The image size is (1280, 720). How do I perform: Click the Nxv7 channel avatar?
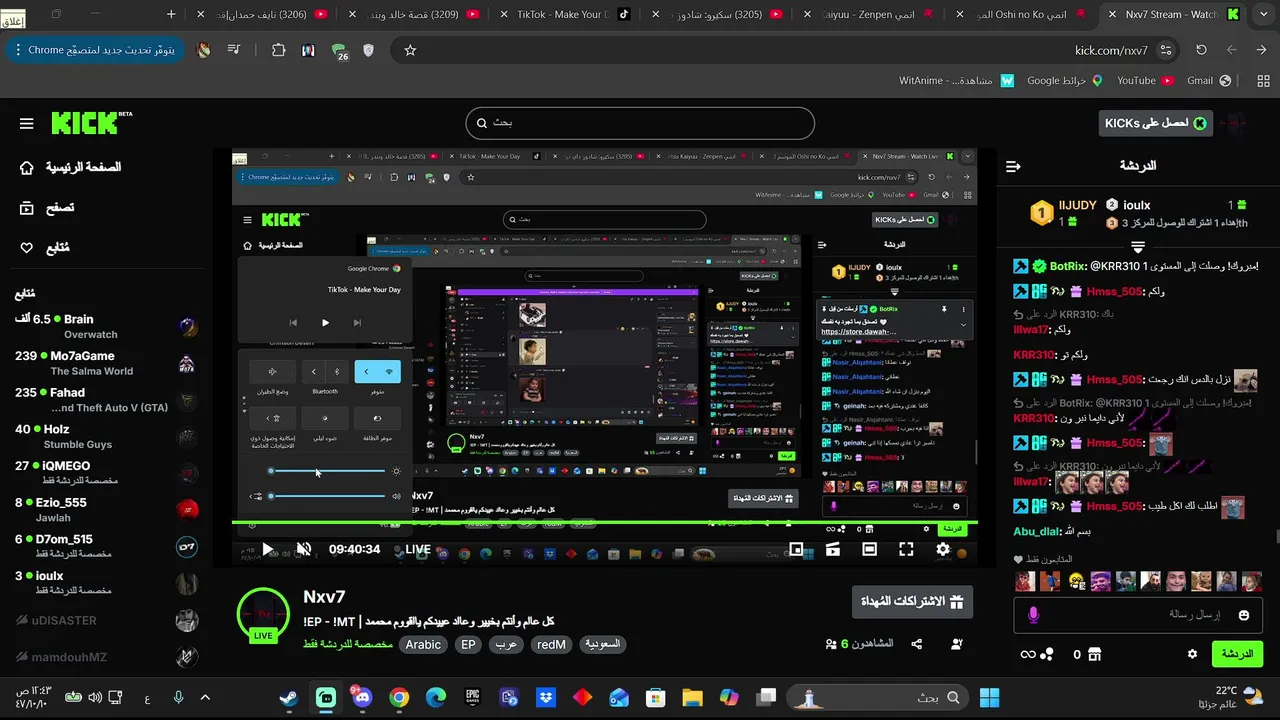tap(263, 616)
